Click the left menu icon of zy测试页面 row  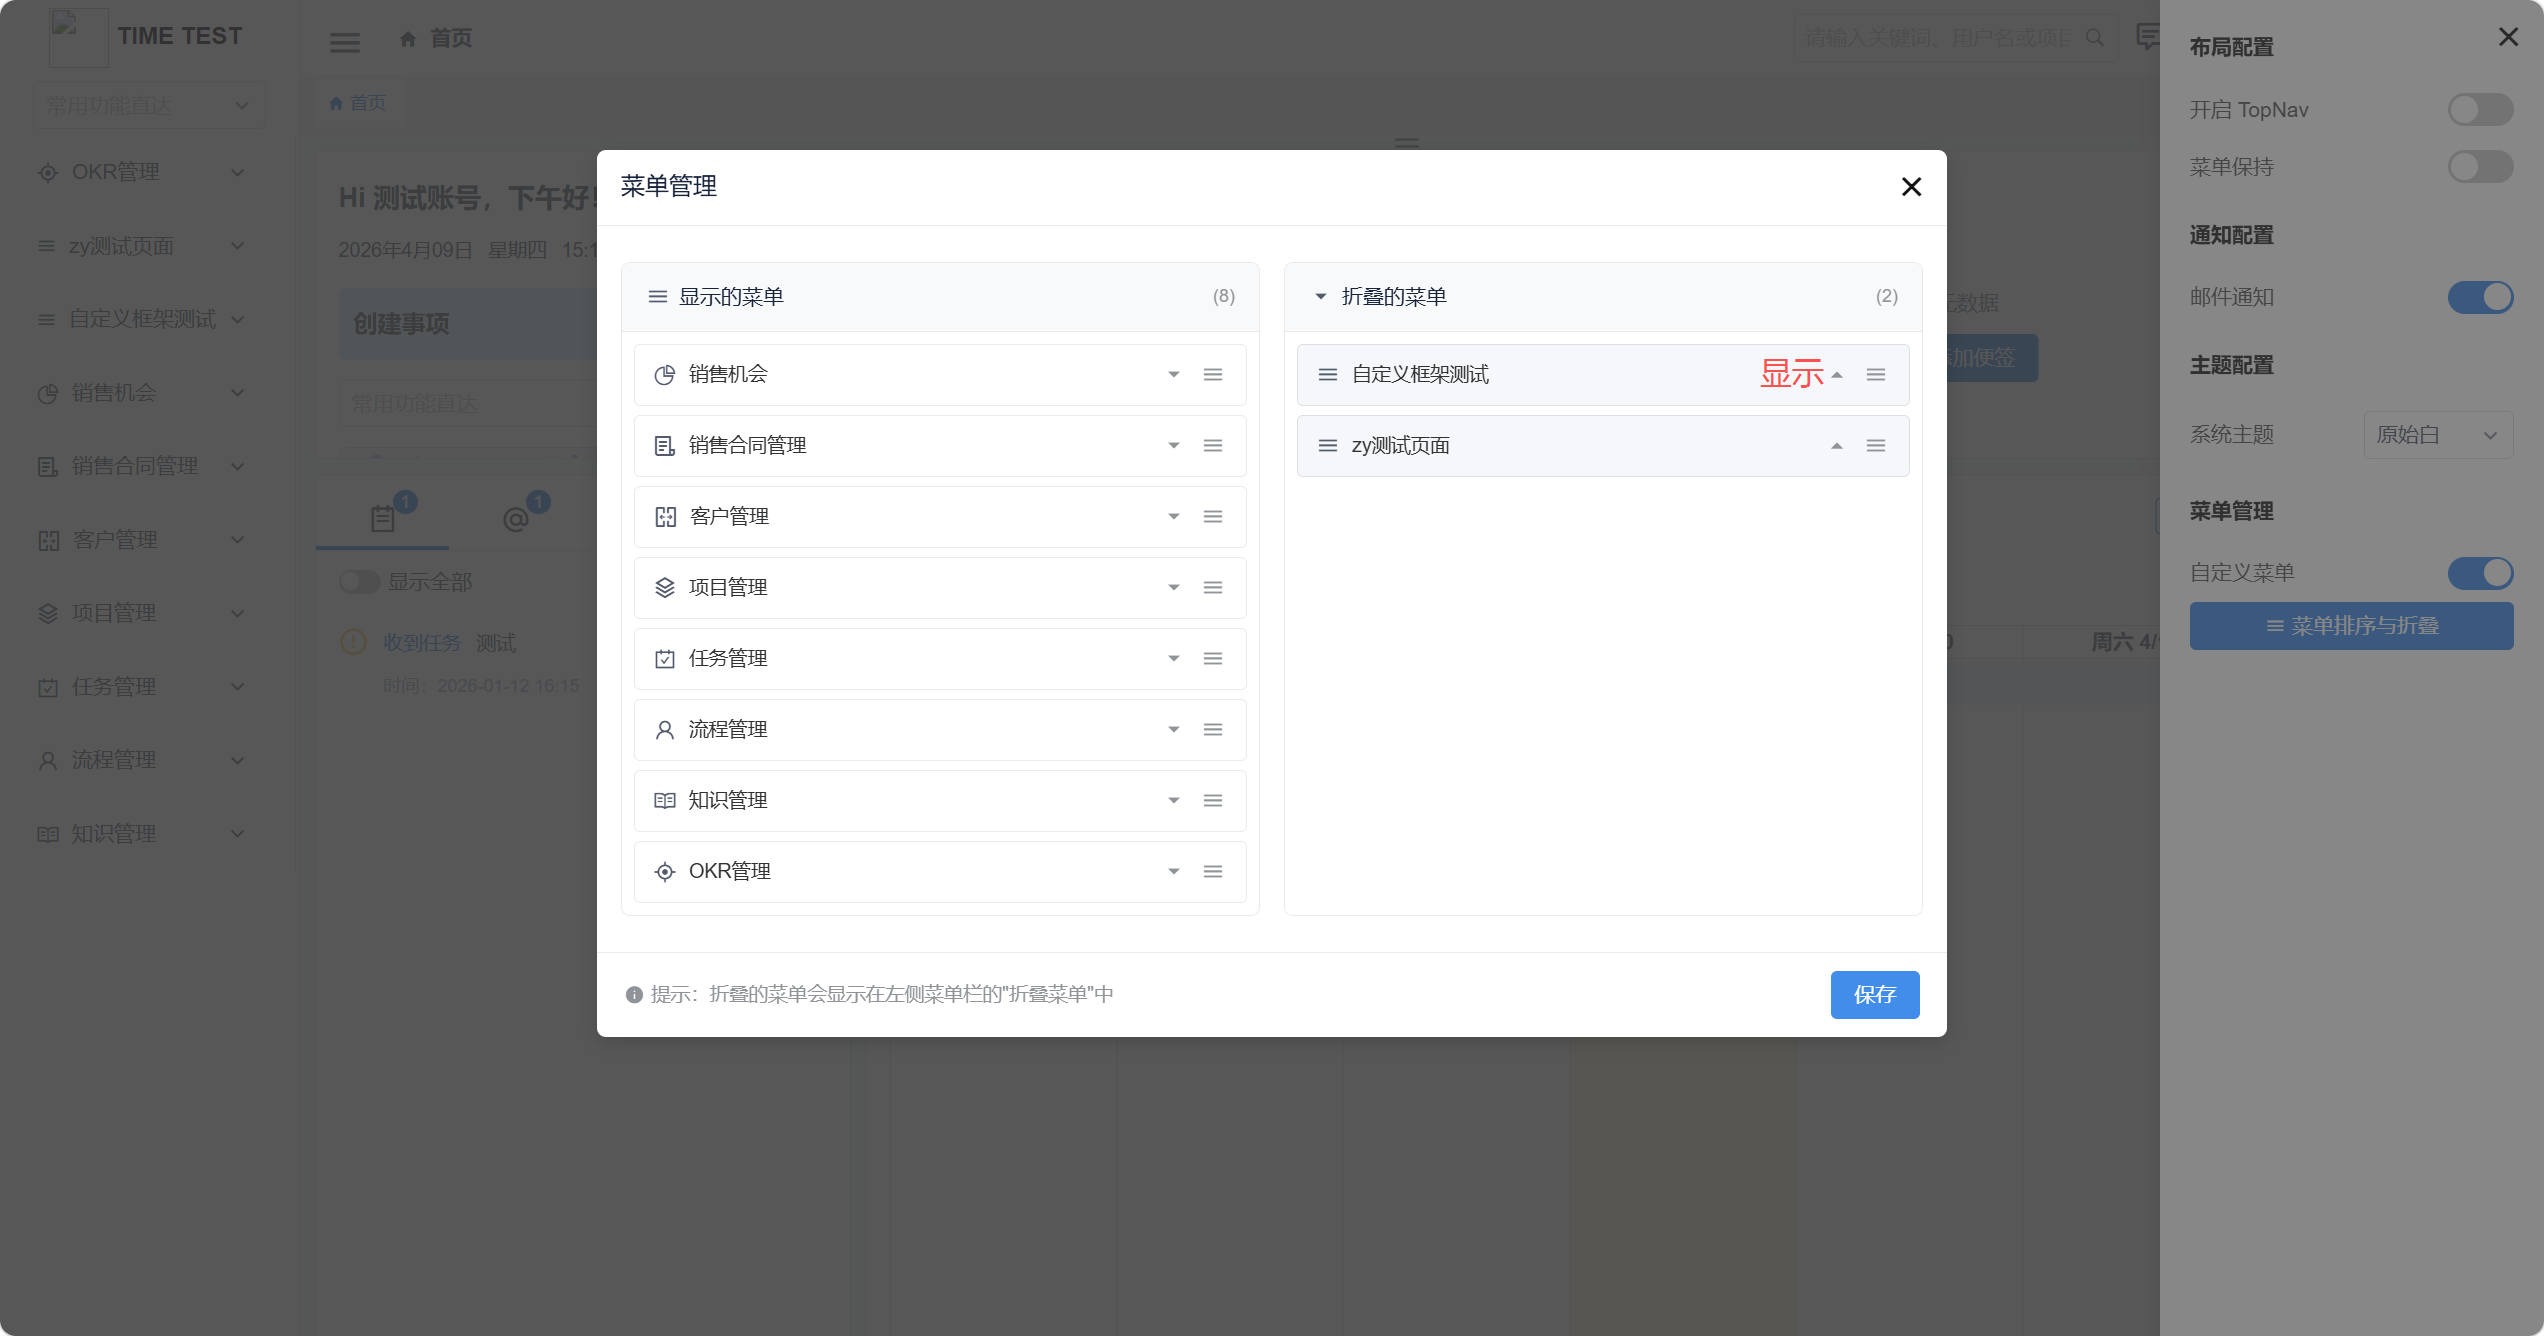tap(1328, 446)
